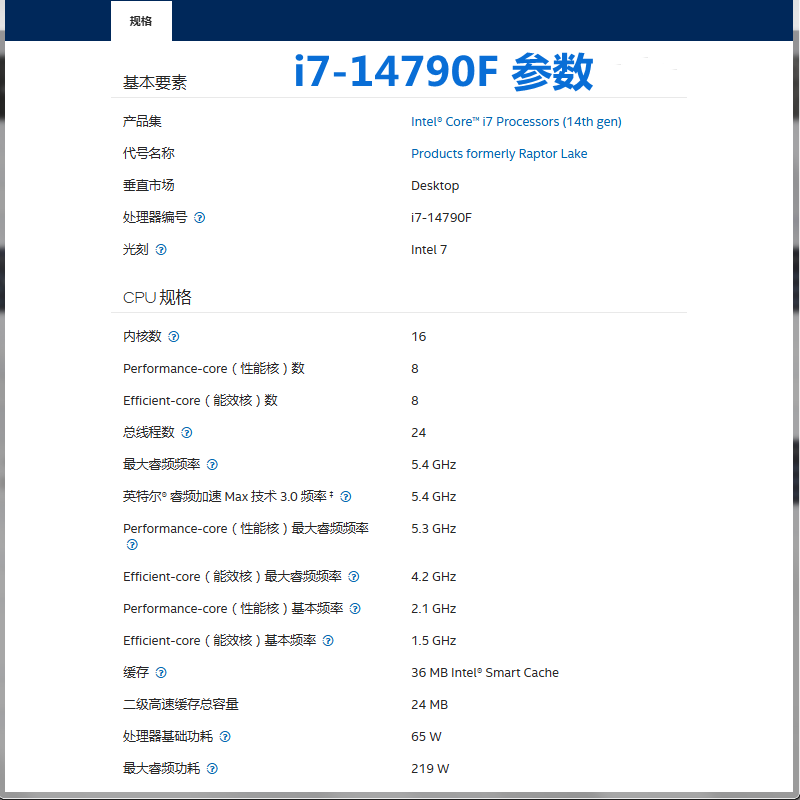Click help icon beside 总线程数
The image size is (800, 800).
tap(189, 432)
